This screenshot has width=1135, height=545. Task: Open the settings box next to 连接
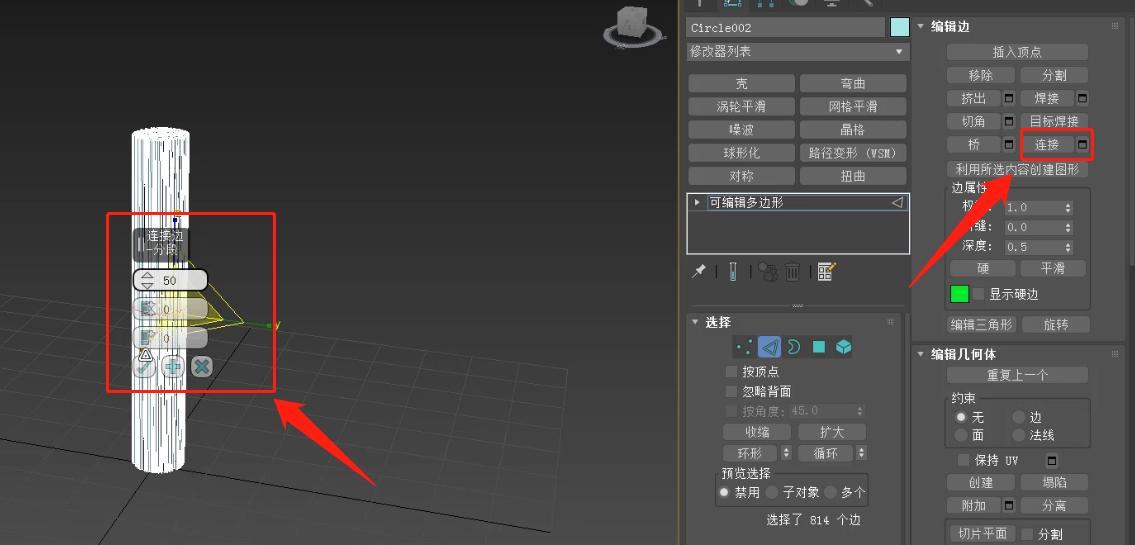[x=1082, y=145]
